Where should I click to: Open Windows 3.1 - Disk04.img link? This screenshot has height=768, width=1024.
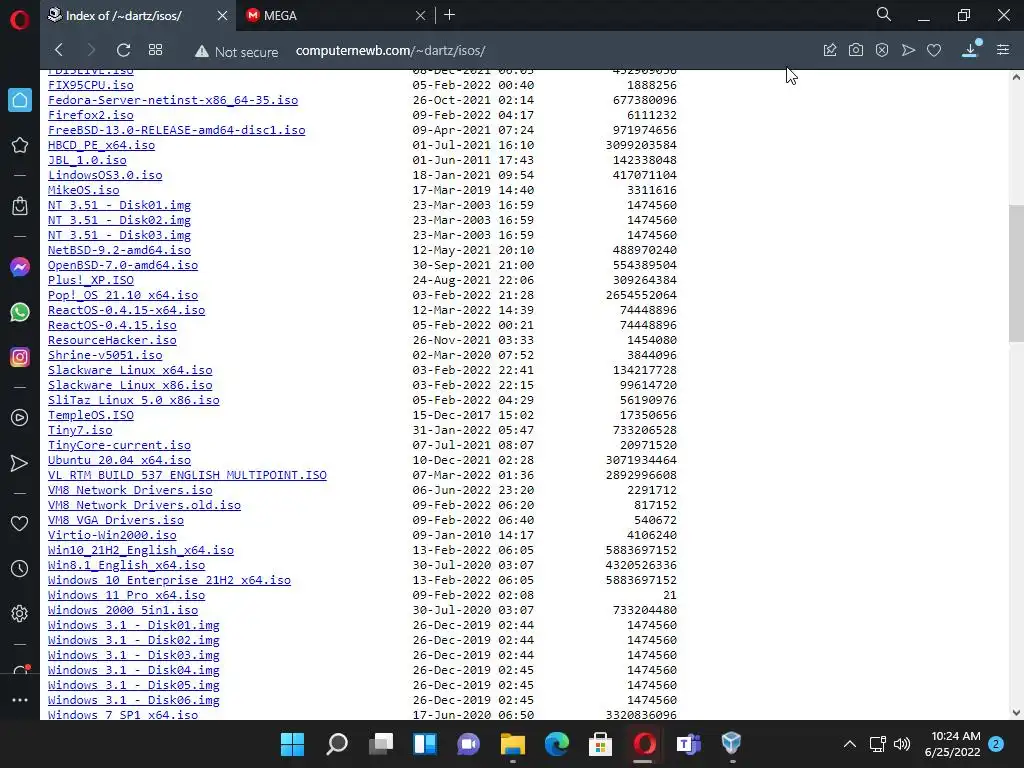coord(133,670)
